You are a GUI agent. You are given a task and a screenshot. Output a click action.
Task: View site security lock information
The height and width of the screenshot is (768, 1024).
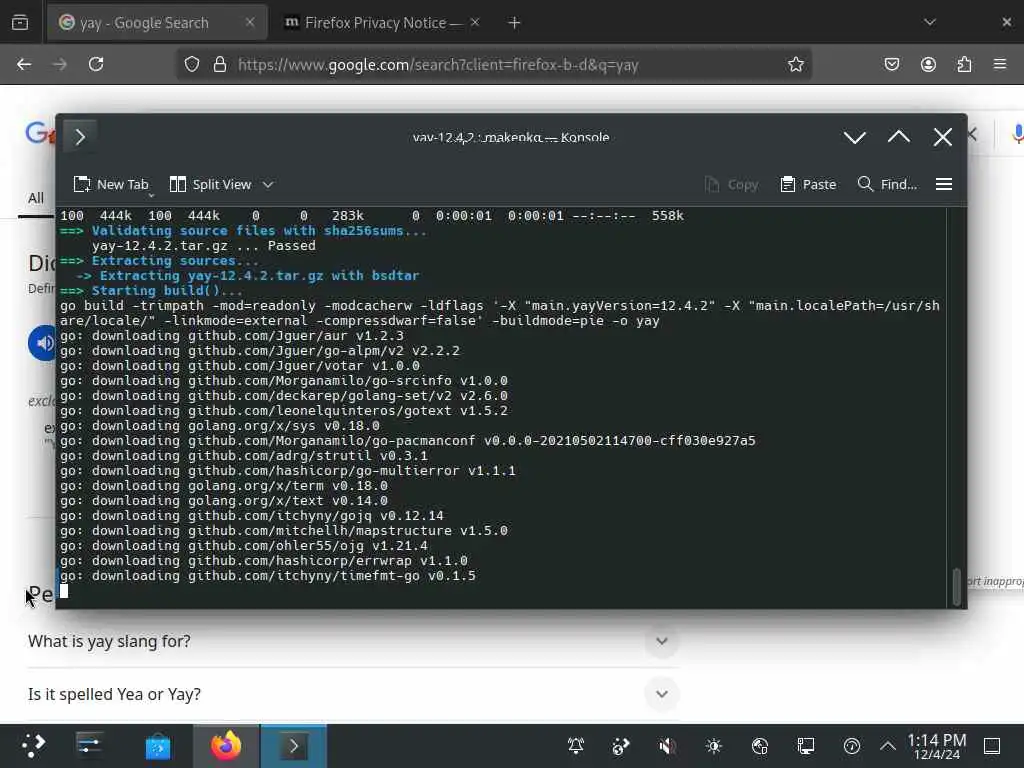[x=220, y=65]
